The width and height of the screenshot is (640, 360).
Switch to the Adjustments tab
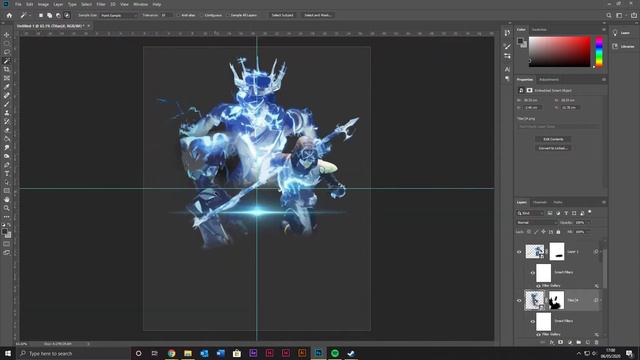point(549,80)
